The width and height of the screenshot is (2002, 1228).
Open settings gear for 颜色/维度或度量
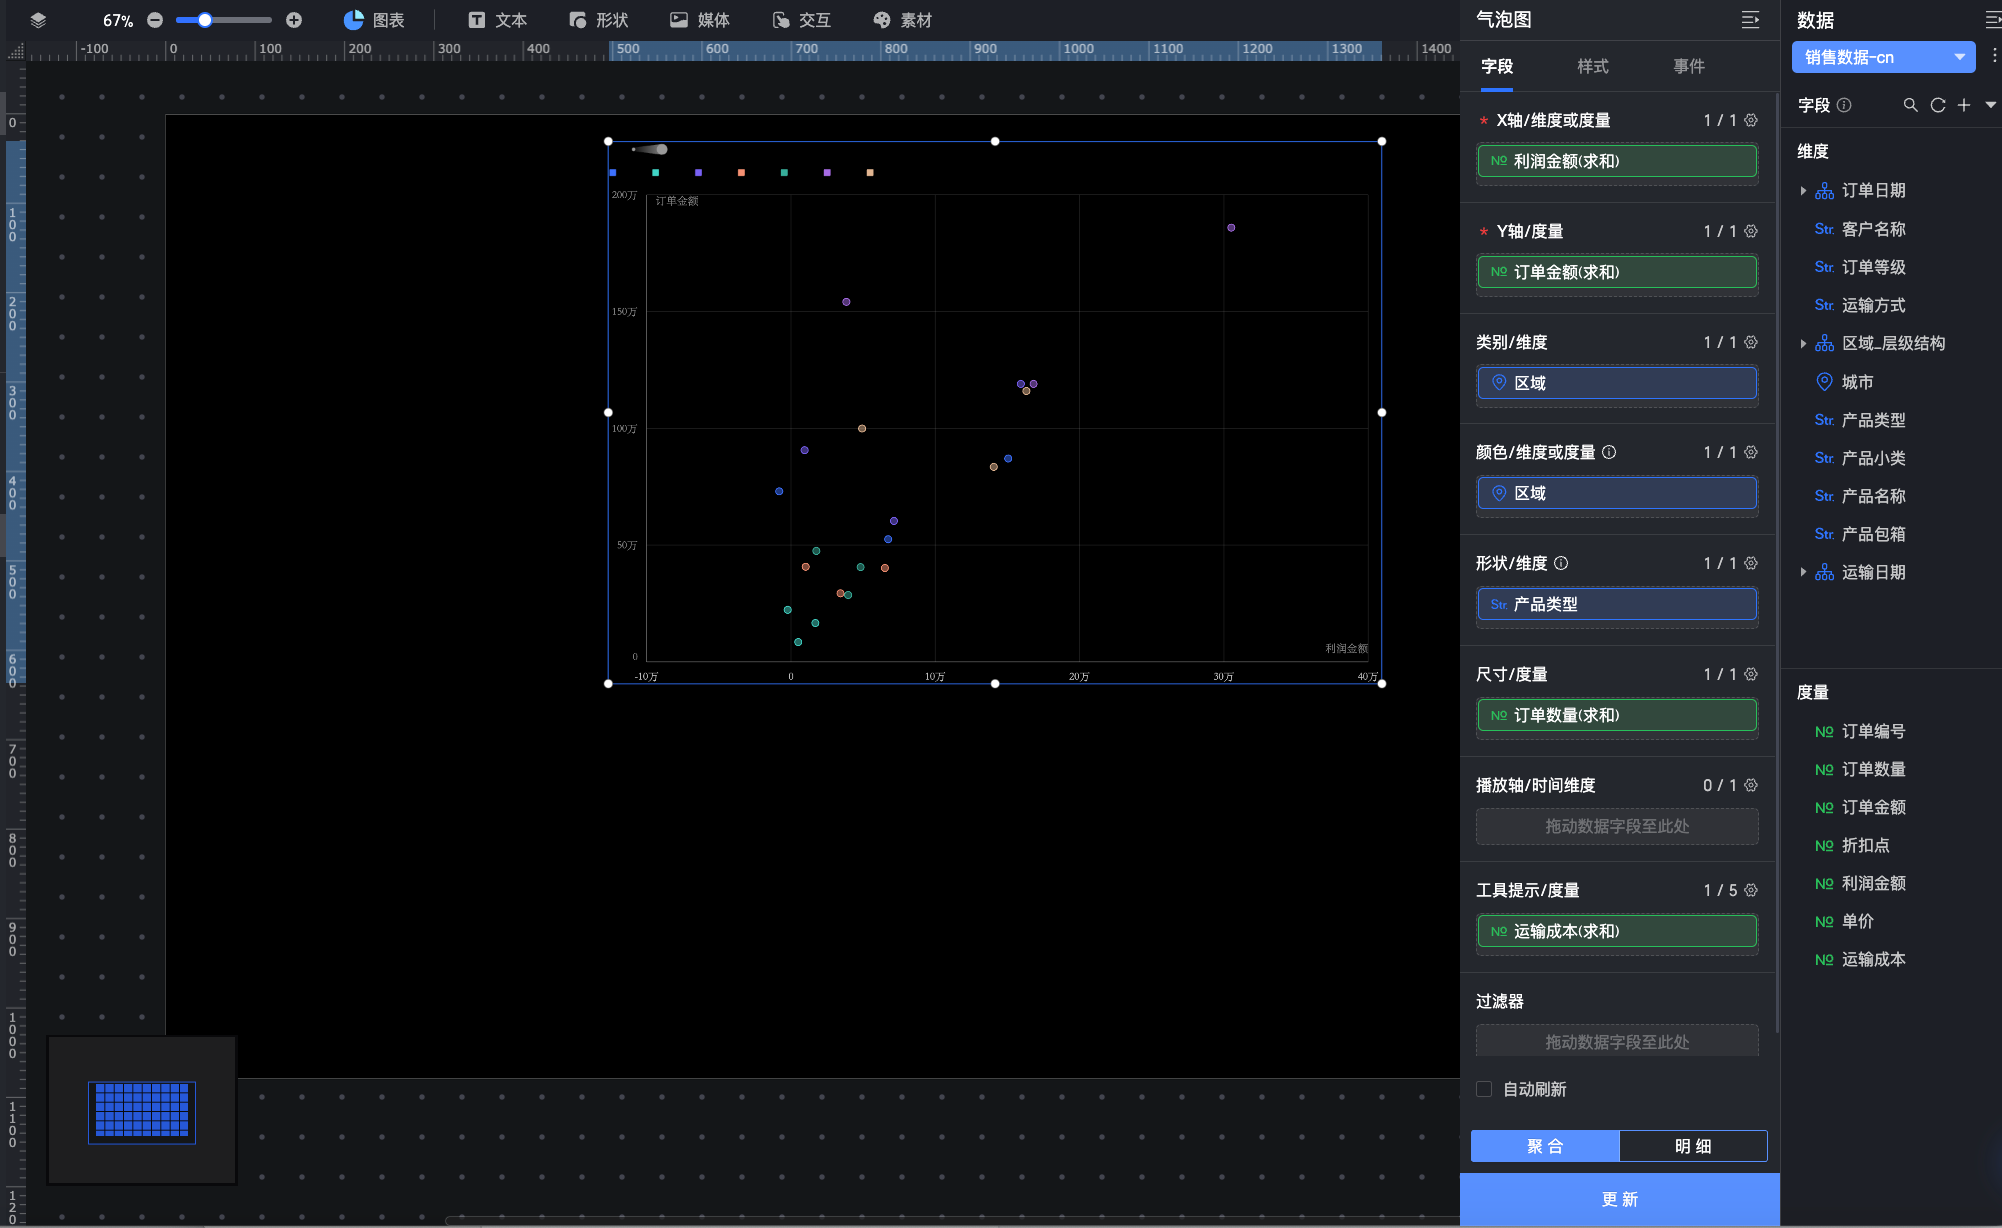1751,452
